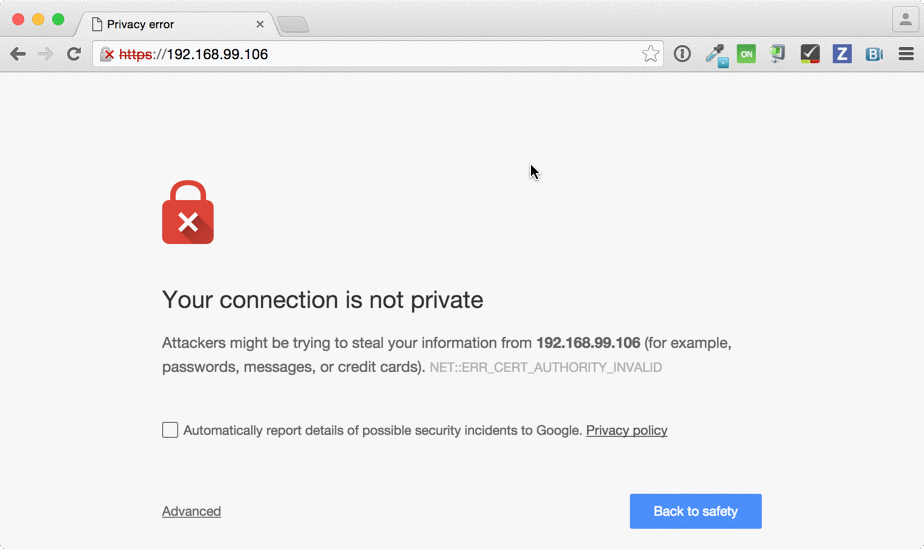Open the user profile button
924x549 pixels.
[905, 19]
